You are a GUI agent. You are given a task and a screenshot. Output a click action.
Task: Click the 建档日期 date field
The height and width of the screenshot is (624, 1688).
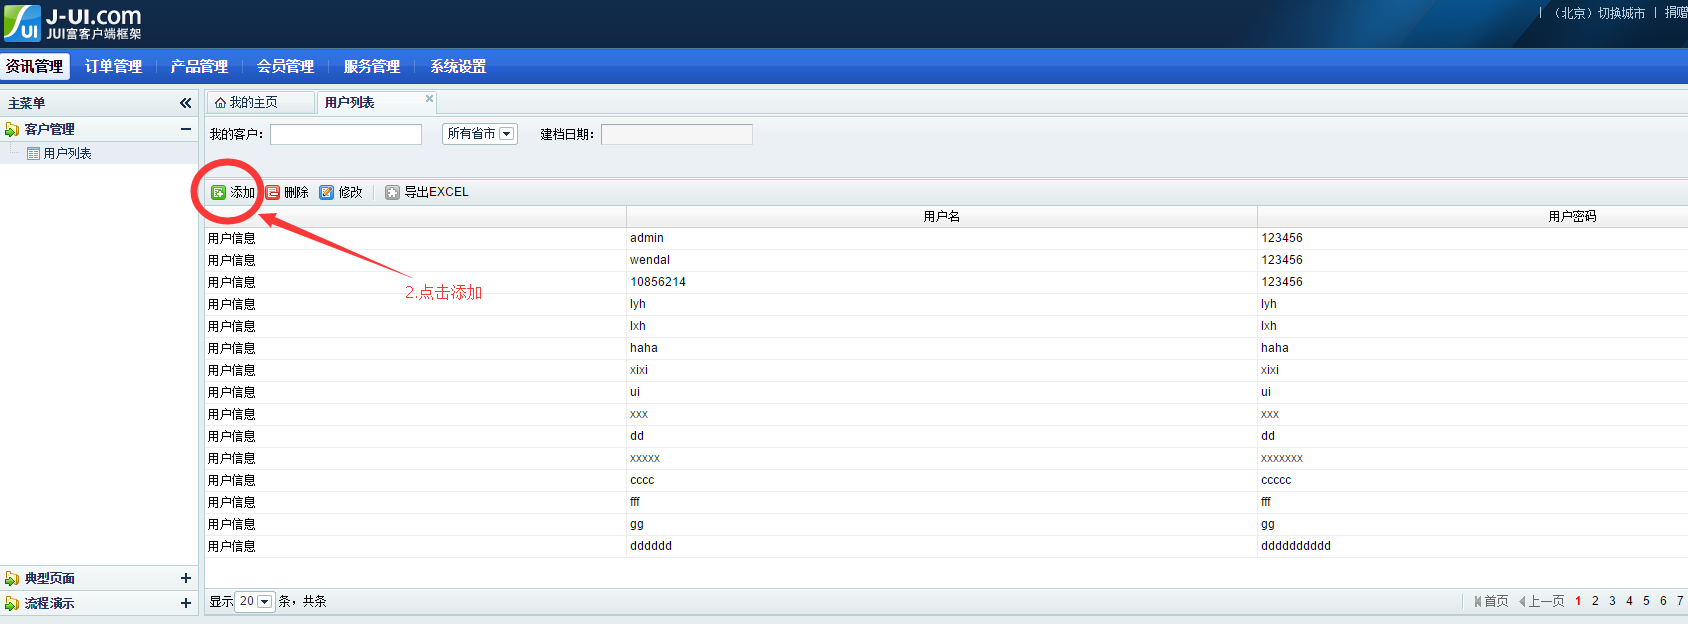677,134
